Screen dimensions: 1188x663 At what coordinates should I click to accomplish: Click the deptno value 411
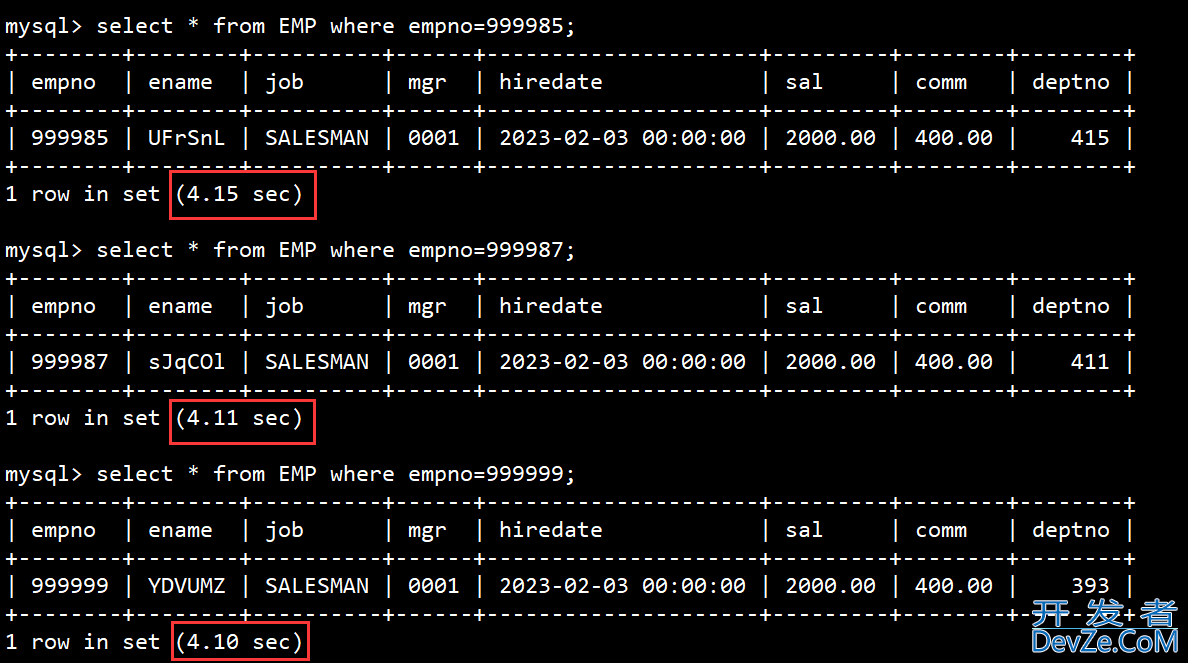coord(1090,362)
